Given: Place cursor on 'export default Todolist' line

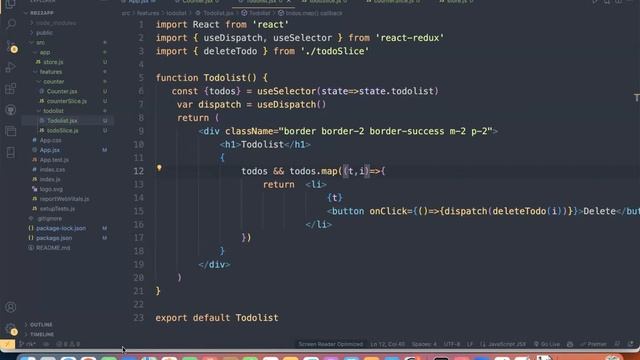Looking at the screenshot, I should pos(217,318).
